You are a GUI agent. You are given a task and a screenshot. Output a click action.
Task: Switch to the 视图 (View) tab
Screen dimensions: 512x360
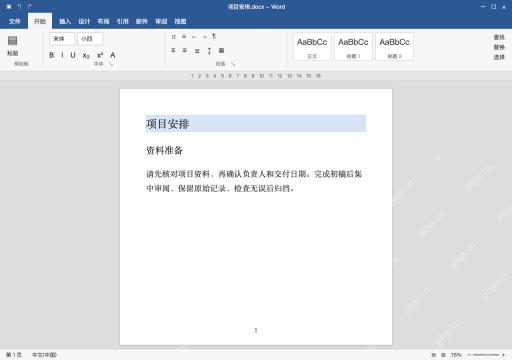tap(180, 21)
